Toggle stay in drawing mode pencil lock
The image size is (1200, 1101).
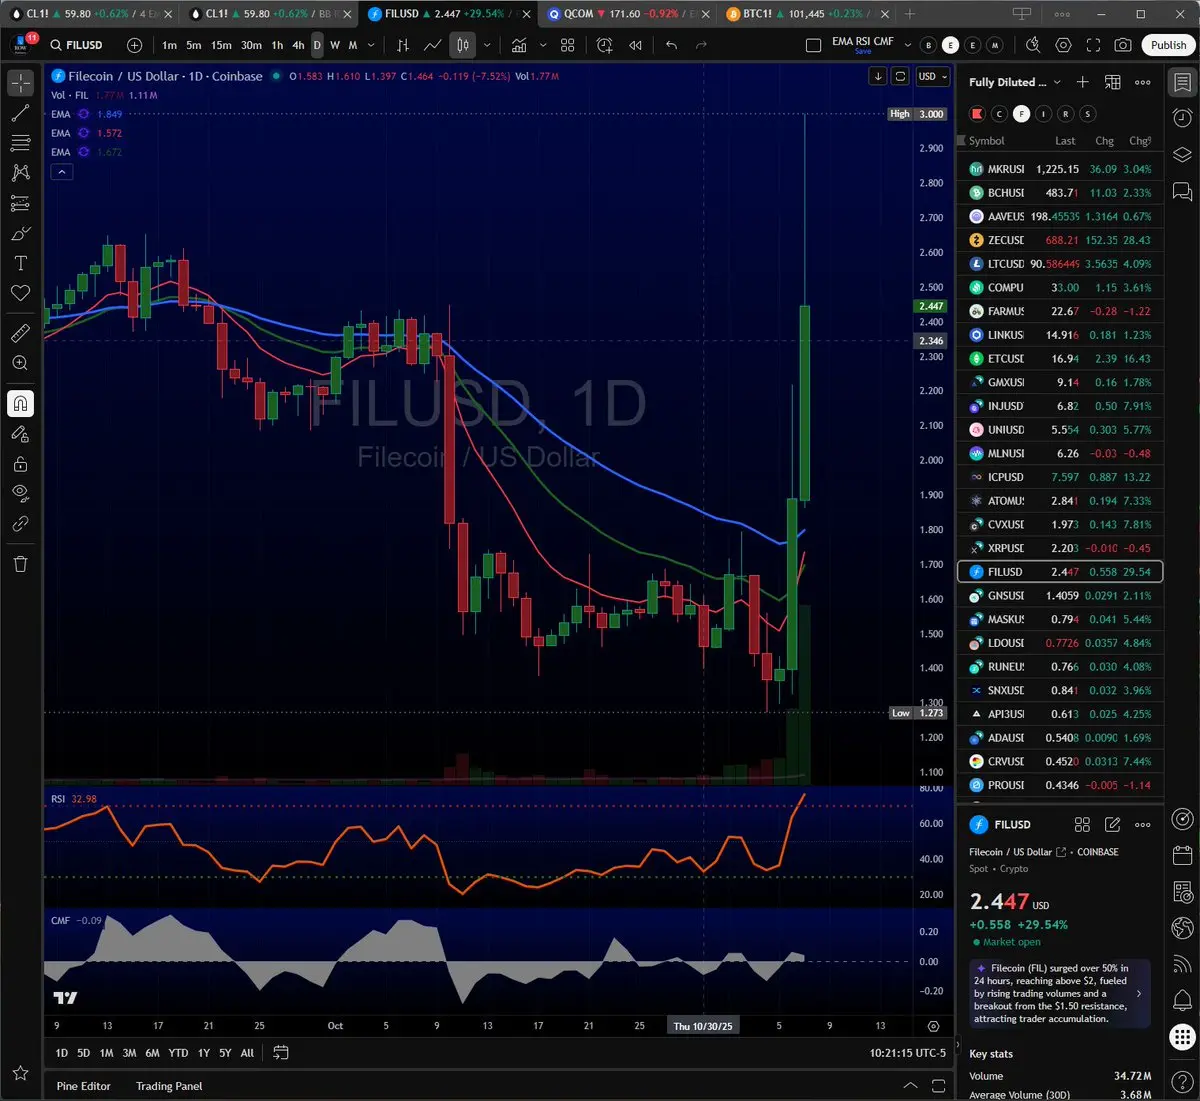click(20, 434)
